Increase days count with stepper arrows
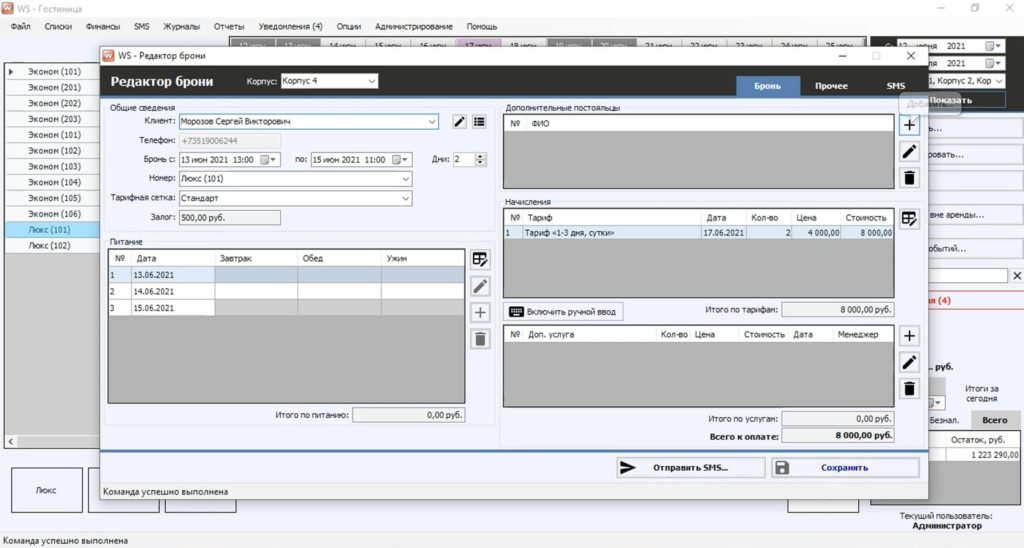The image size is (1024, 548). 481,157
